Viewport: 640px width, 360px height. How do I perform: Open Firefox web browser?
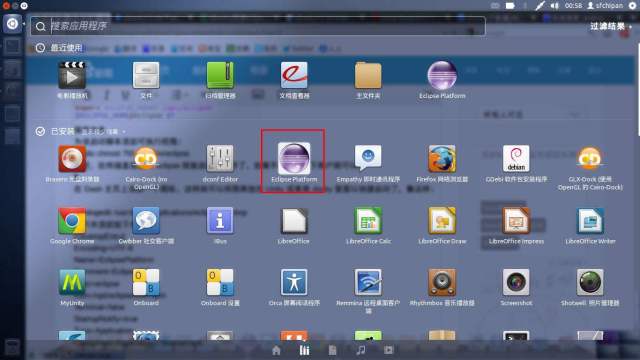tap(442, 163)
